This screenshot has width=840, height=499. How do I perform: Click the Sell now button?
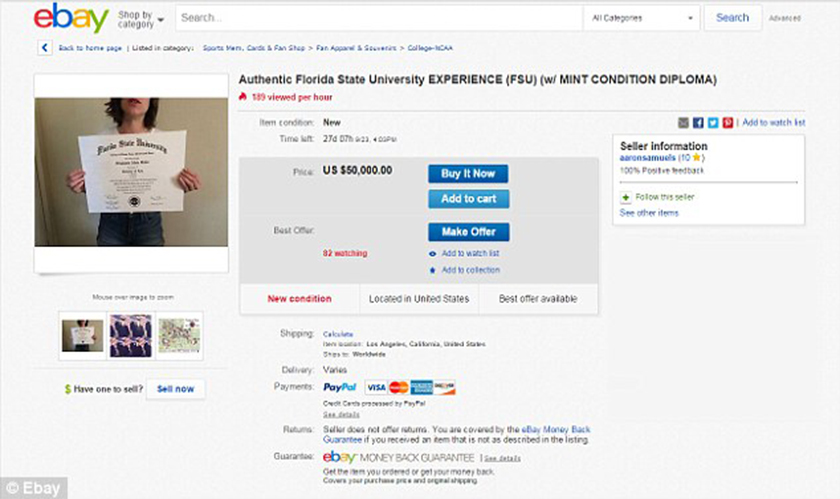[176, 389]
